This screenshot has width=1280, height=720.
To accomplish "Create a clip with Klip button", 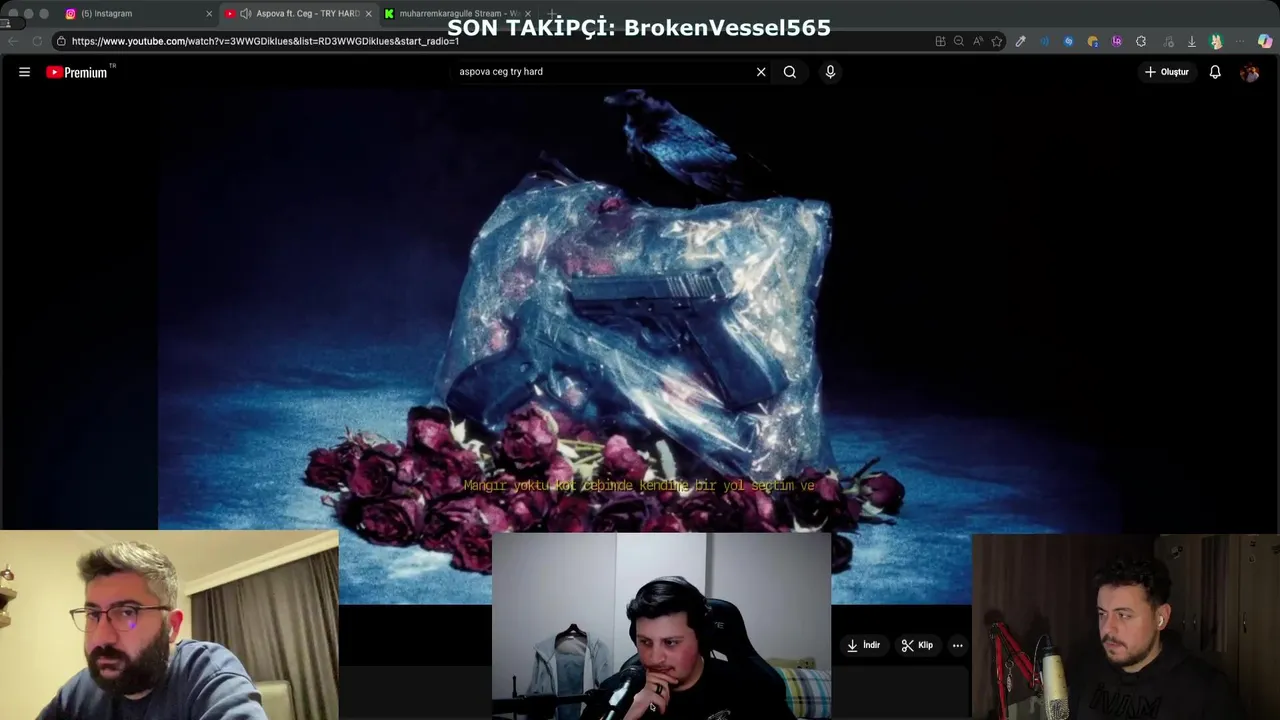I will point(917,645).
